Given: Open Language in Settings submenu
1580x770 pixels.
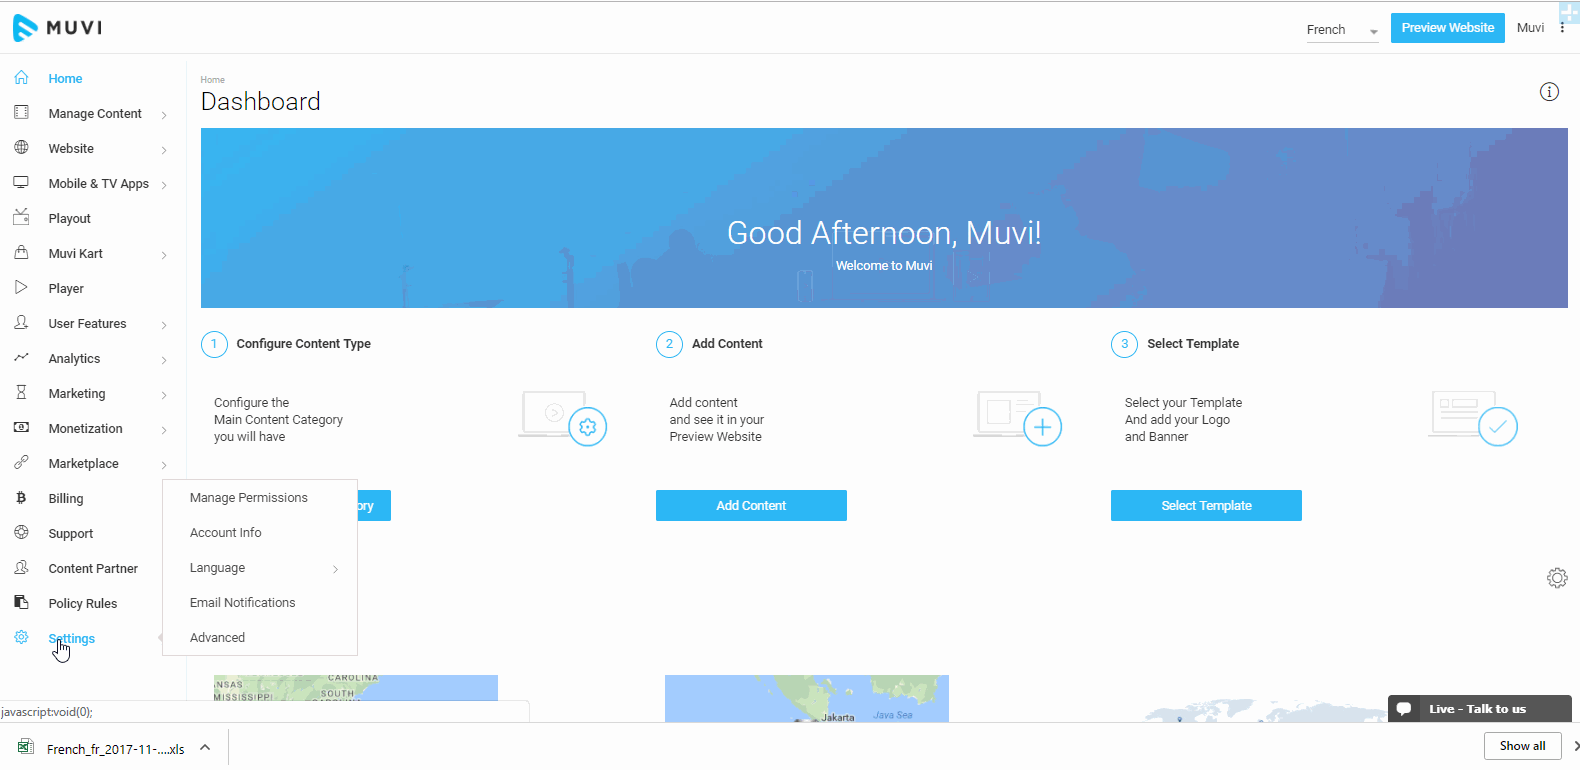Looking at the screenshot, I should point(218,567).
